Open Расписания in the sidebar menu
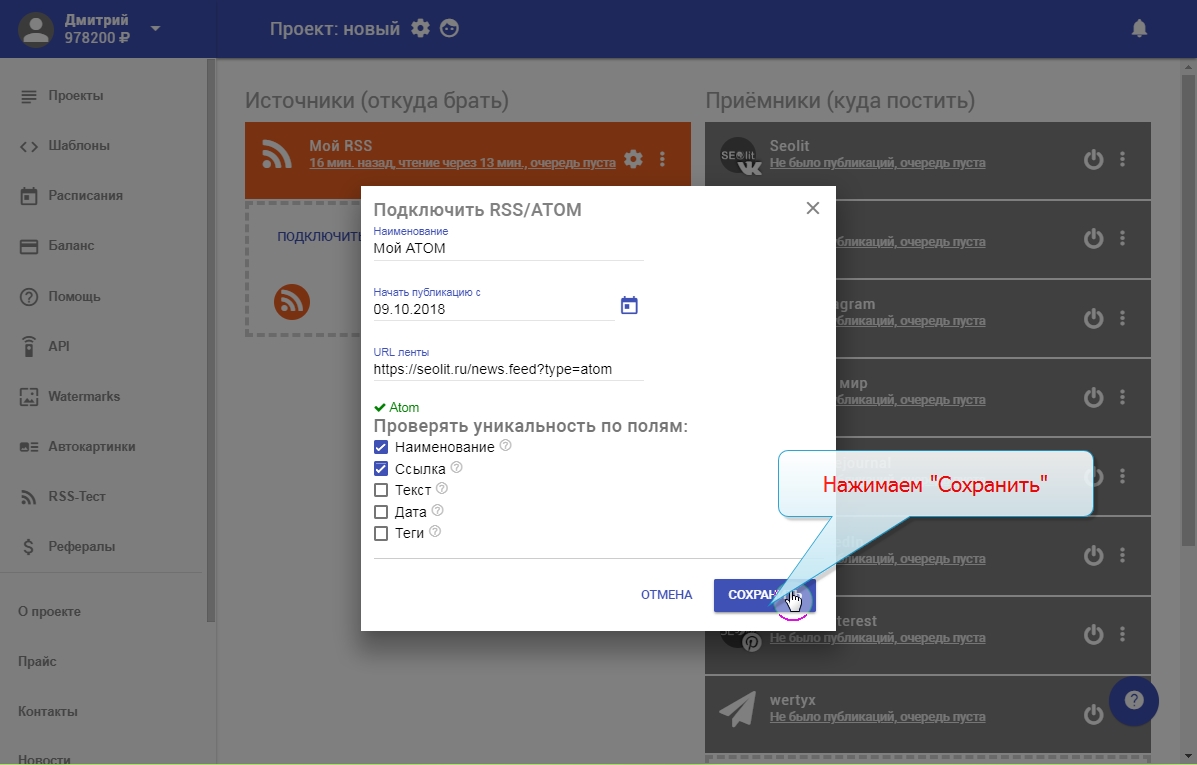 coord(85,196)
